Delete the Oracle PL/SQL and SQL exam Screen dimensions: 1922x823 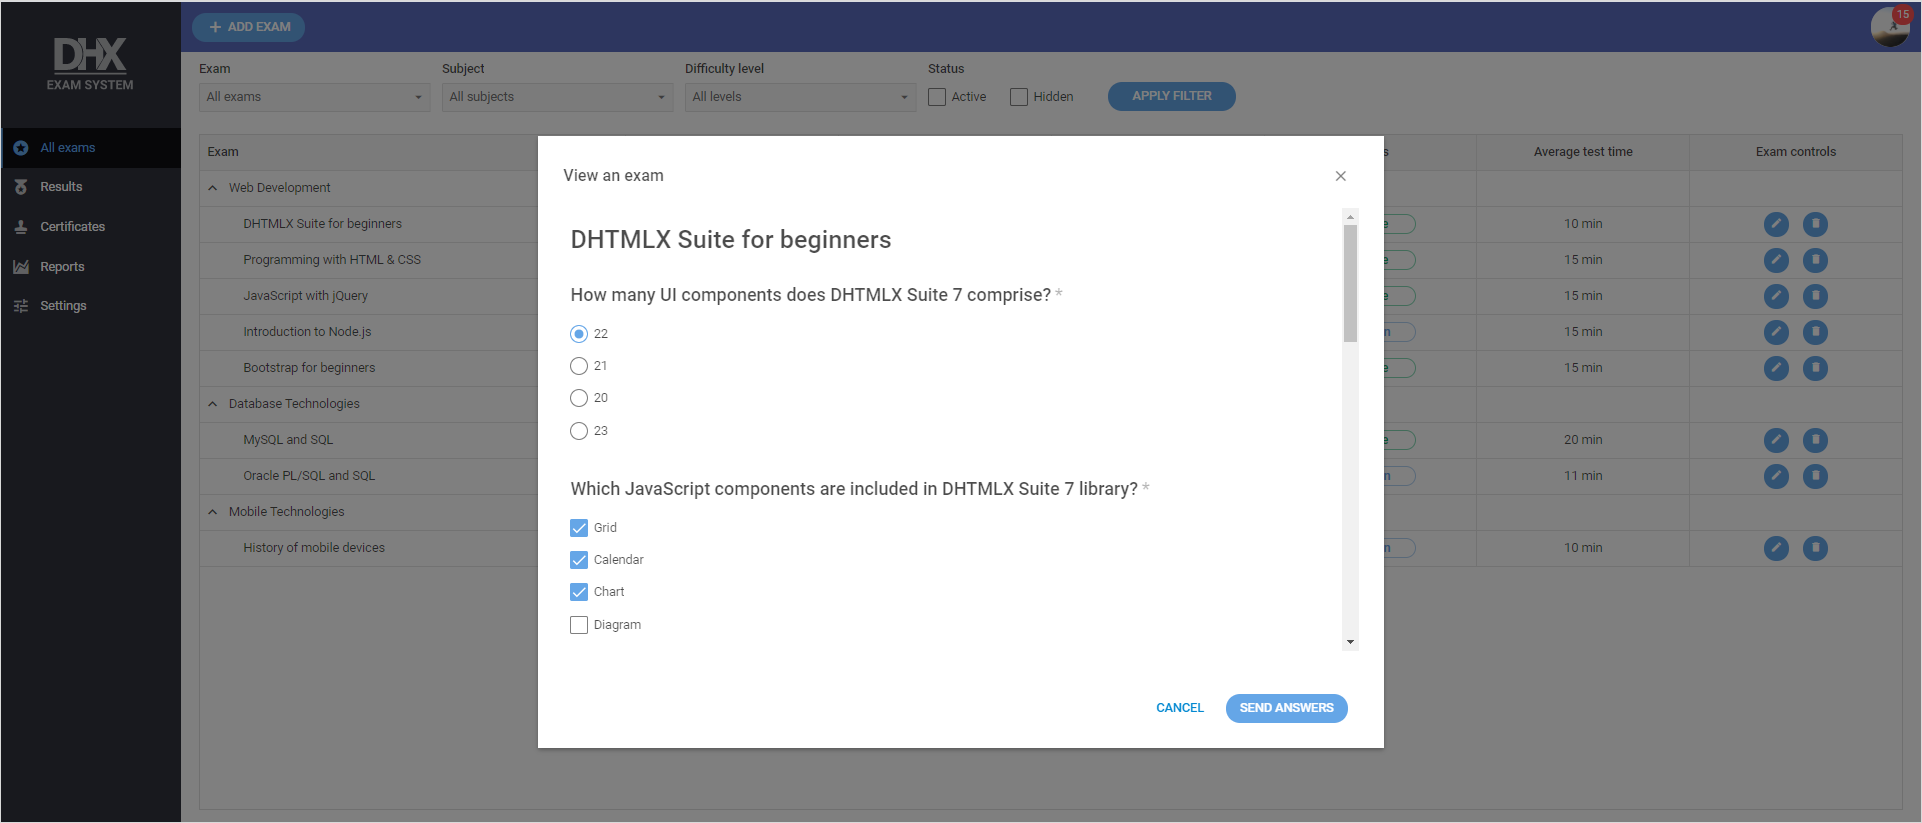(1815, 476)
